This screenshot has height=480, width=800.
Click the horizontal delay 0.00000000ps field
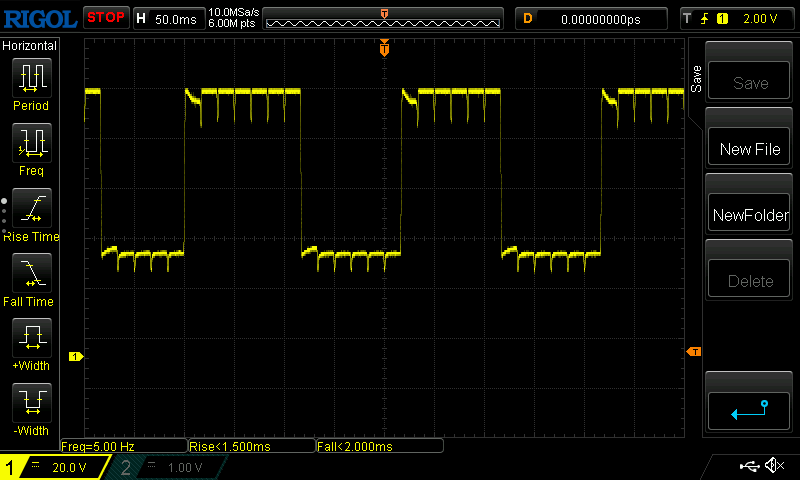(x=600, y=18)
